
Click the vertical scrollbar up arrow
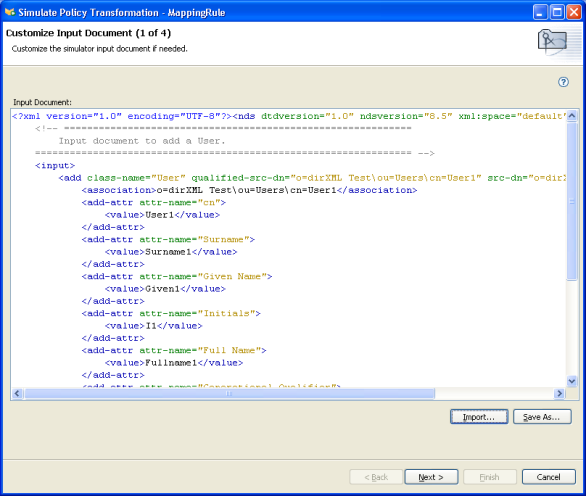tap(571, 116)
